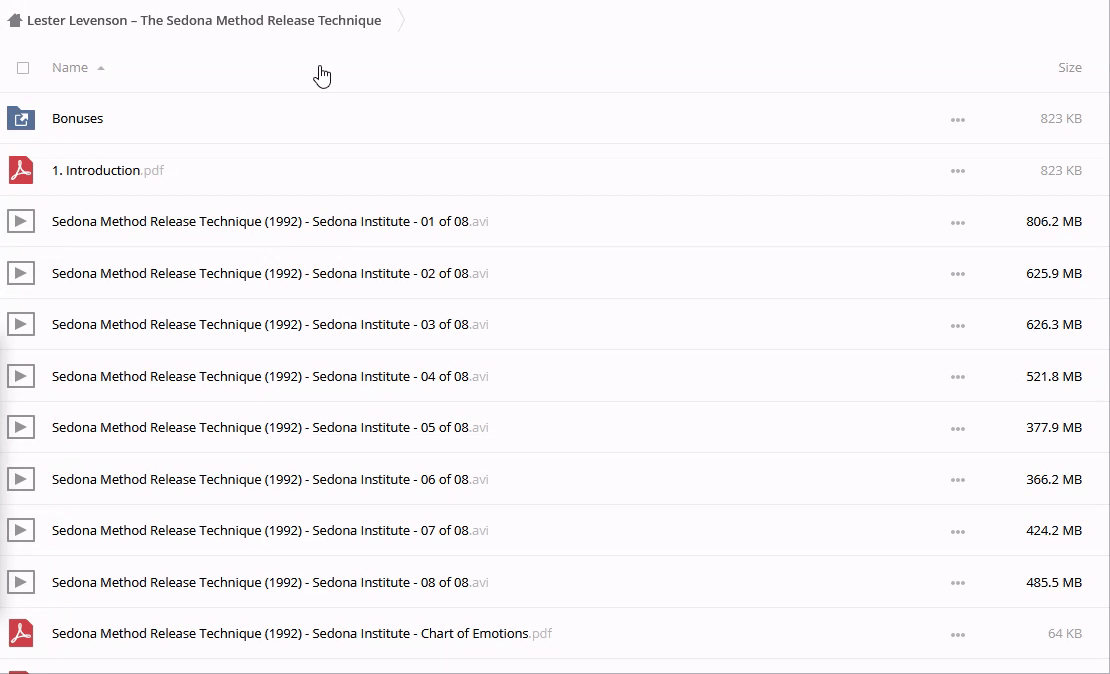Toggle the name sort direction arrow

click(x=101, y=69)
